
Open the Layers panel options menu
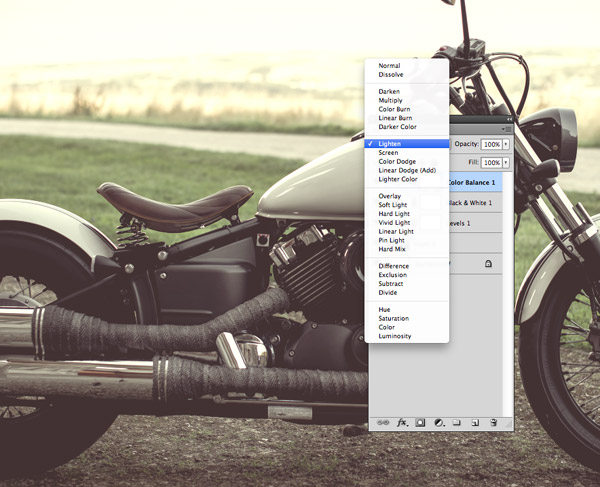click(x=507, y=129)
